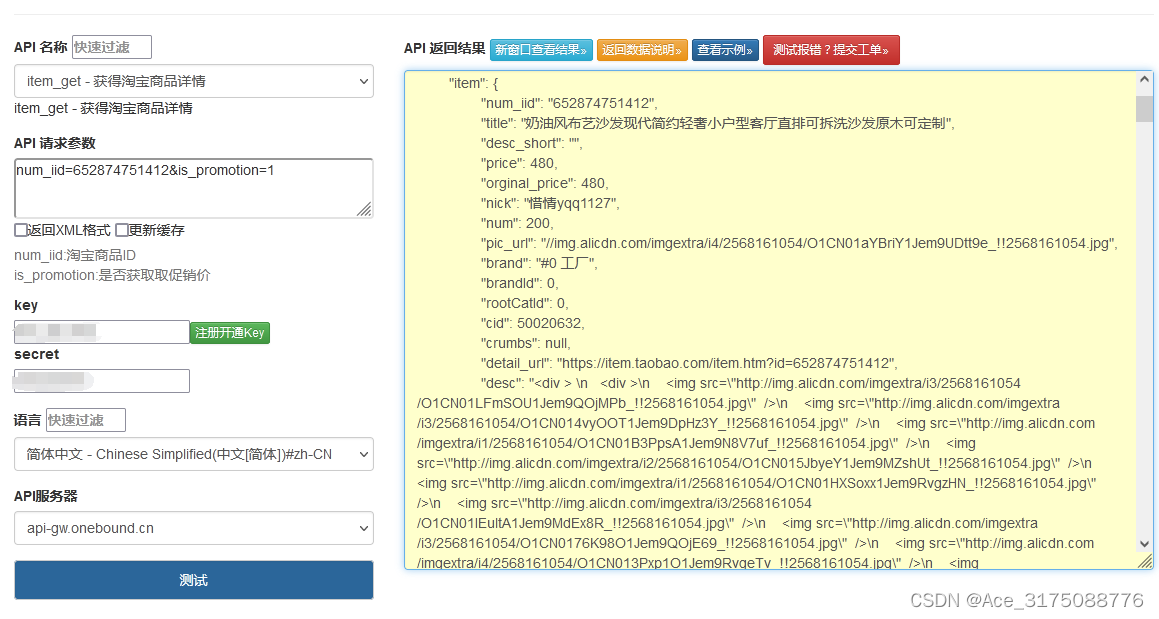Click the result scrollbar up arrow
This screenshot has width=1159, height=619.
point(1144,79)
